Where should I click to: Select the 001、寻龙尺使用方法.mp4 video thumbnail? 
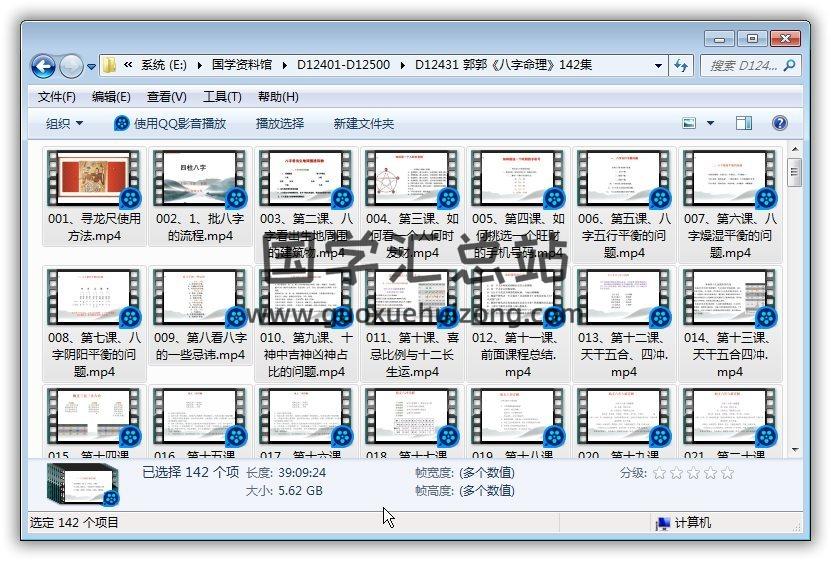coord(94,179)
